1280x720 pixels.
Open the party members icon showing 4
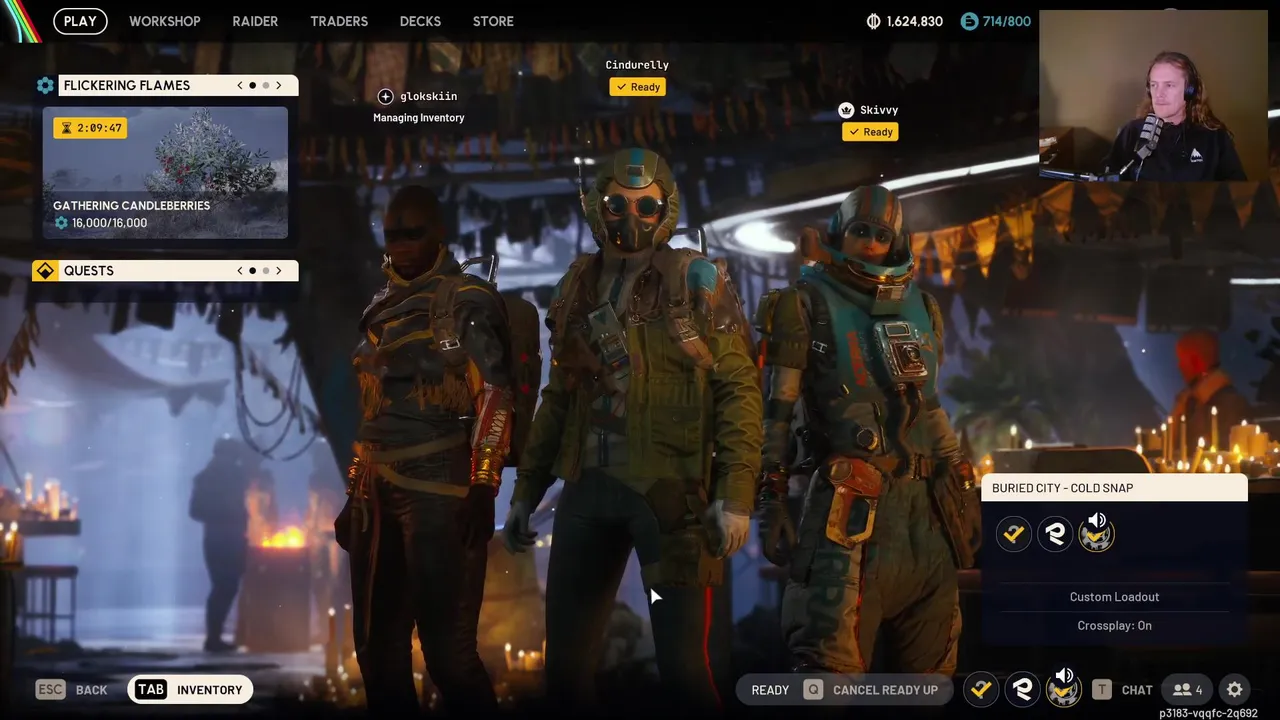[1188, 690]
